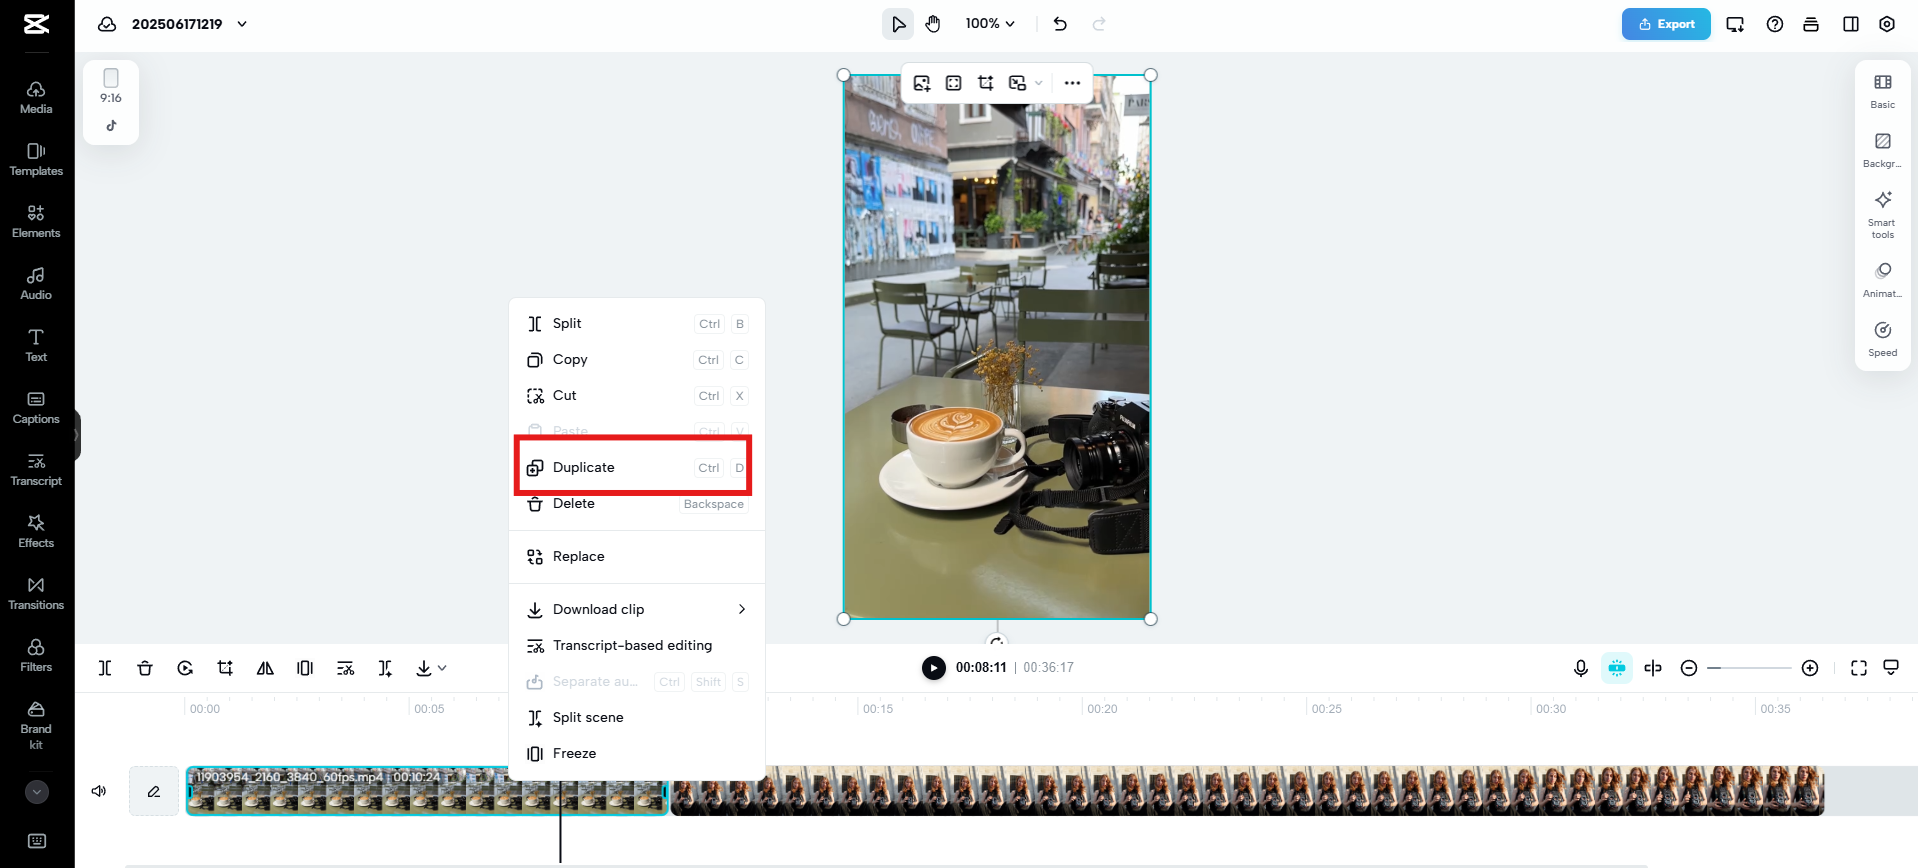Viewport: 1918px width, 868px height.
Task: Open the 100% zoom level dropdown
Action: click(990, 24)
